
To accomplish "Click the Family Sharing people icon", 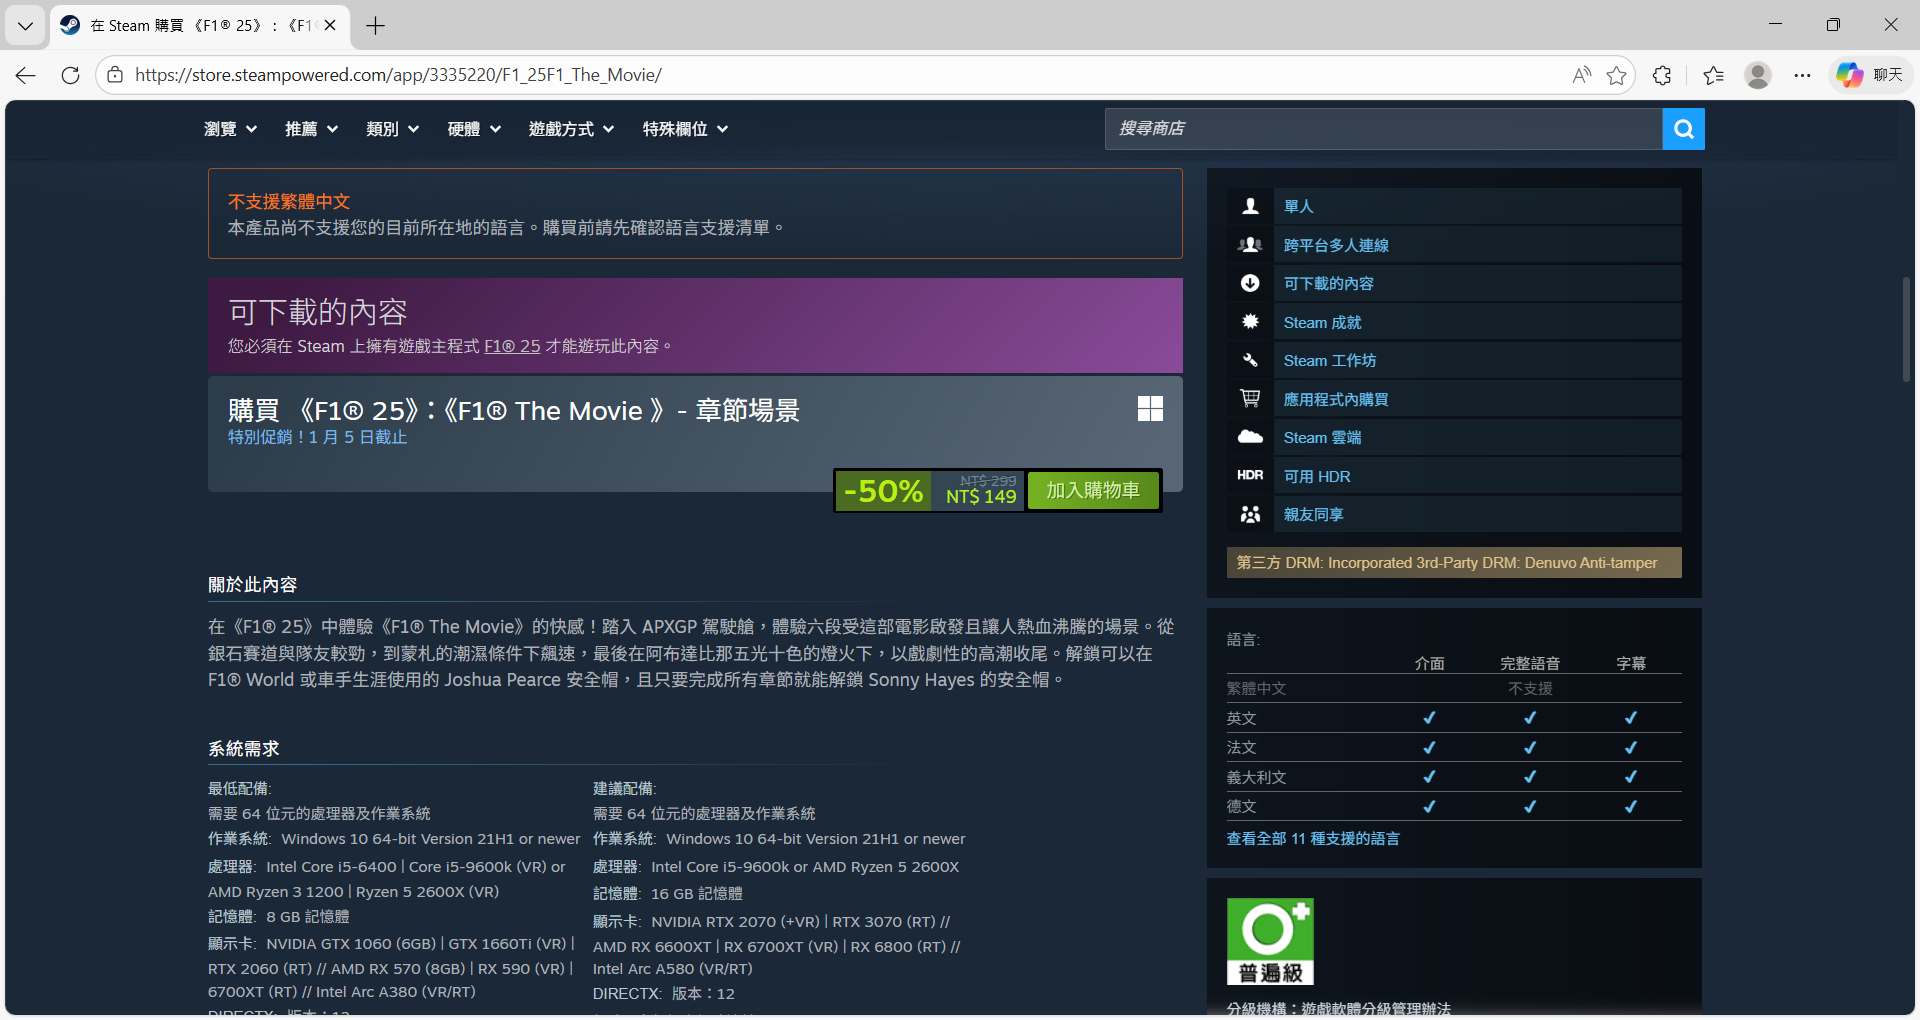I will (1250, 514).
